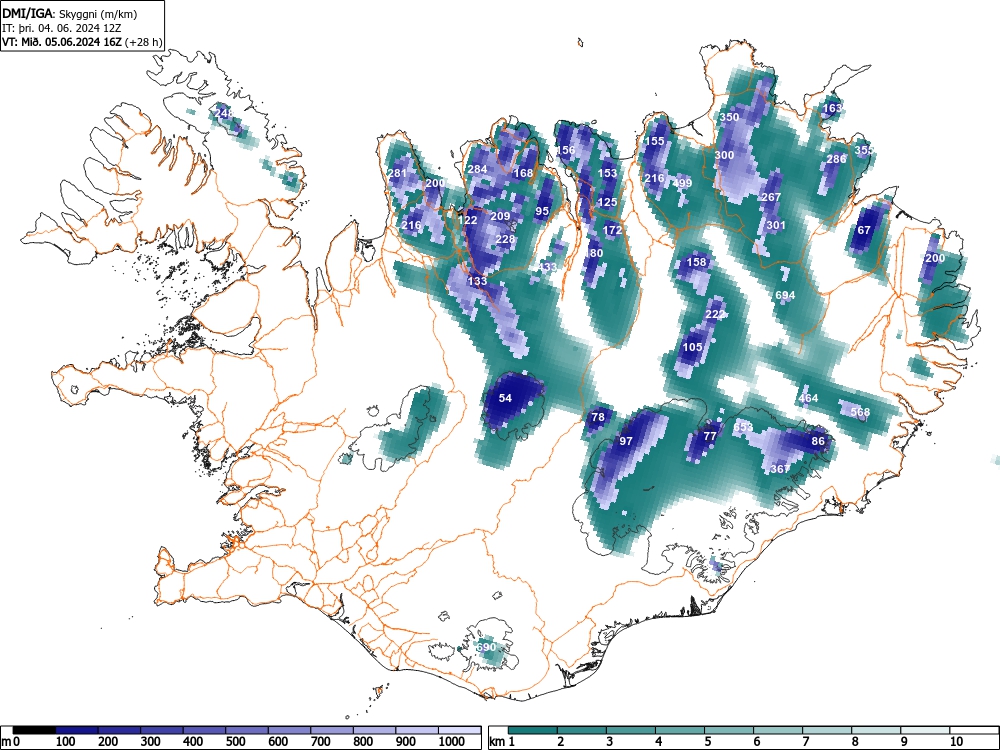Select the 694 visibility value
The image size is (1000, 750).
click(785, 295)
